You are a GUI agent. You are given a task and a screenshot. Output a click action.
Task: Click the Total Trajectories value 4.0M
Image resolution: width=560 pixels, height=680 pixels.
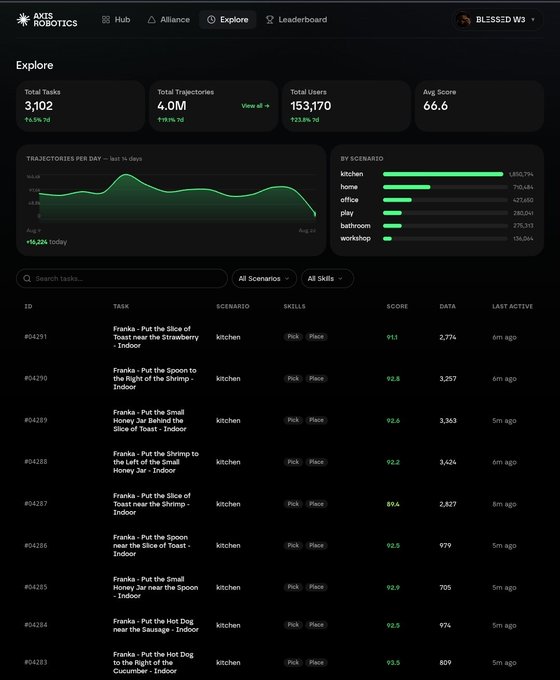tap(172, 106)
